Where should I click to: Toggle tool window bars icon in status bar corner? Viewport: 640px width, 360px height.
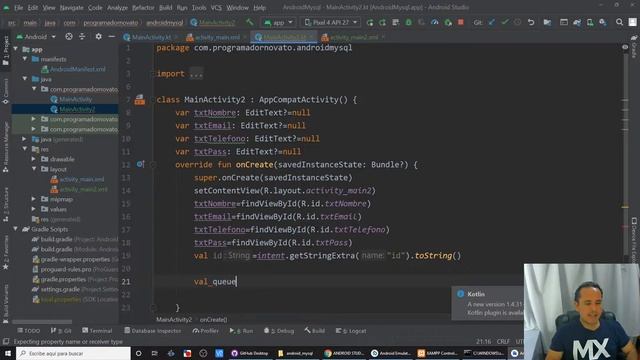click(5, 342)
